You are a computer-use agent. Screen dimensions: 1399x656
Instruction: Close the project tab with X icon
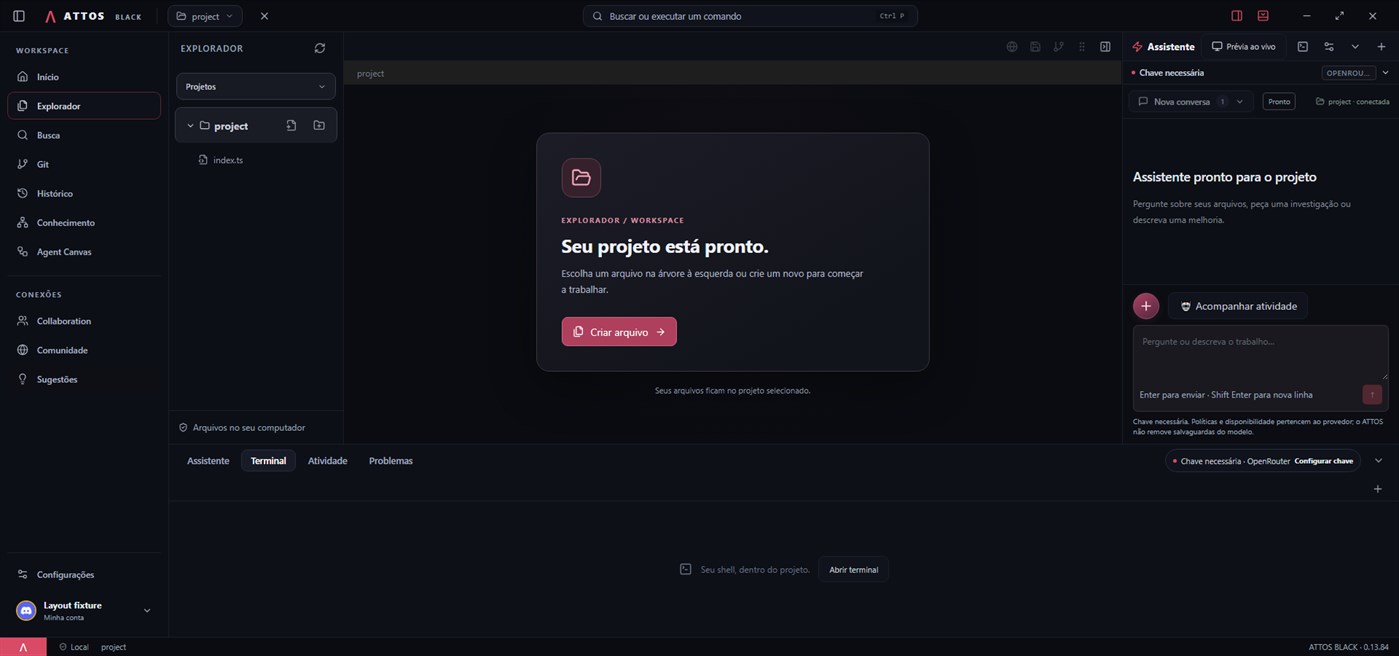pyautogui.click(x=264, y=16)
